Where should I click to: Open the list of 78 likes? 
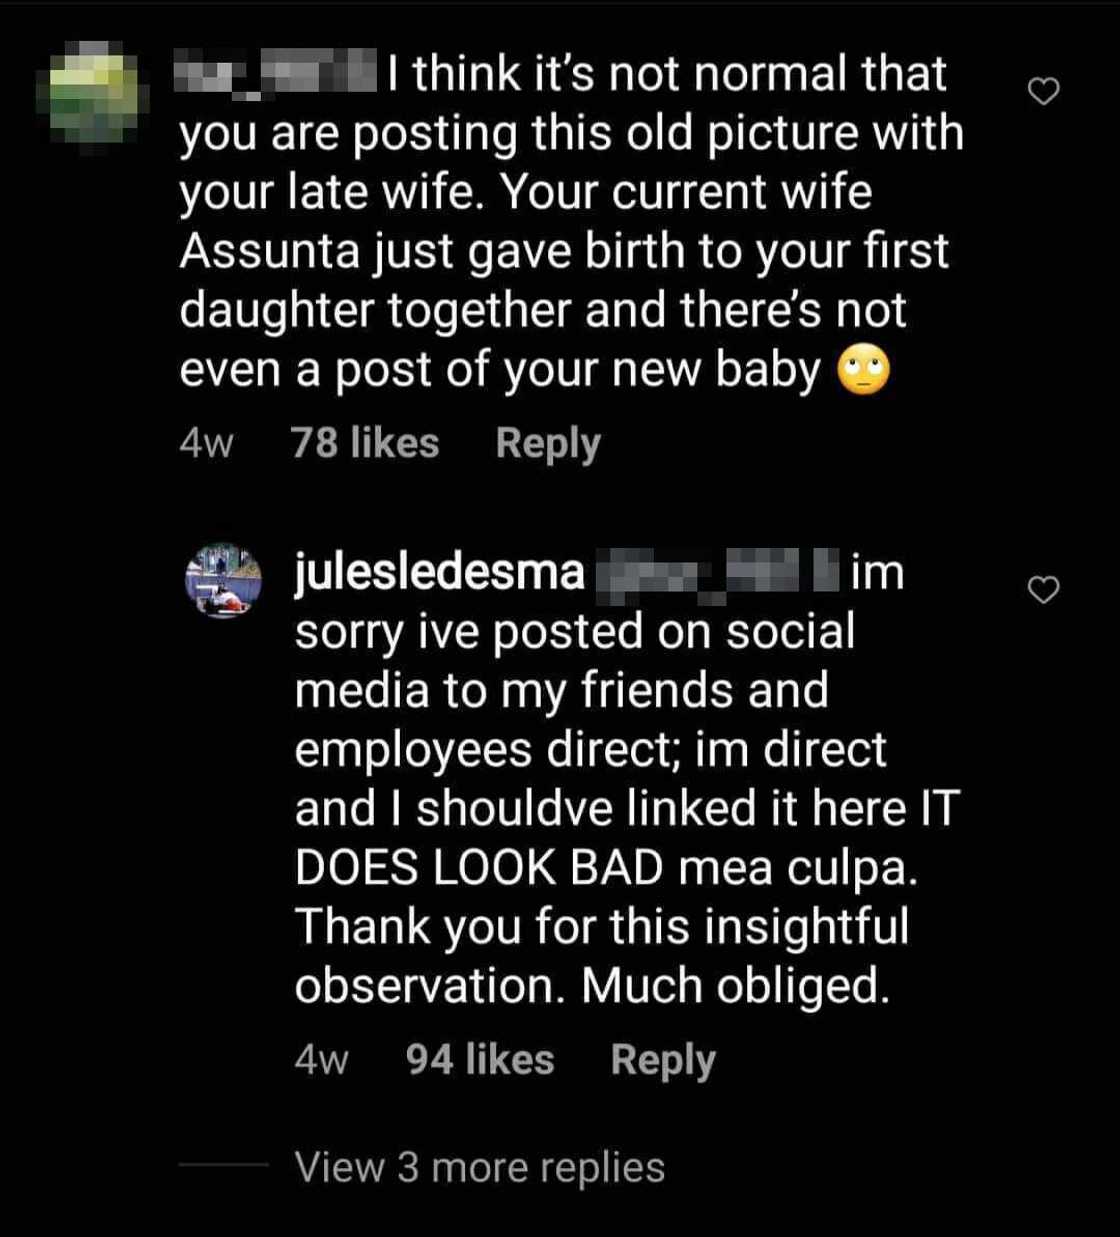(x=365, y=441)
